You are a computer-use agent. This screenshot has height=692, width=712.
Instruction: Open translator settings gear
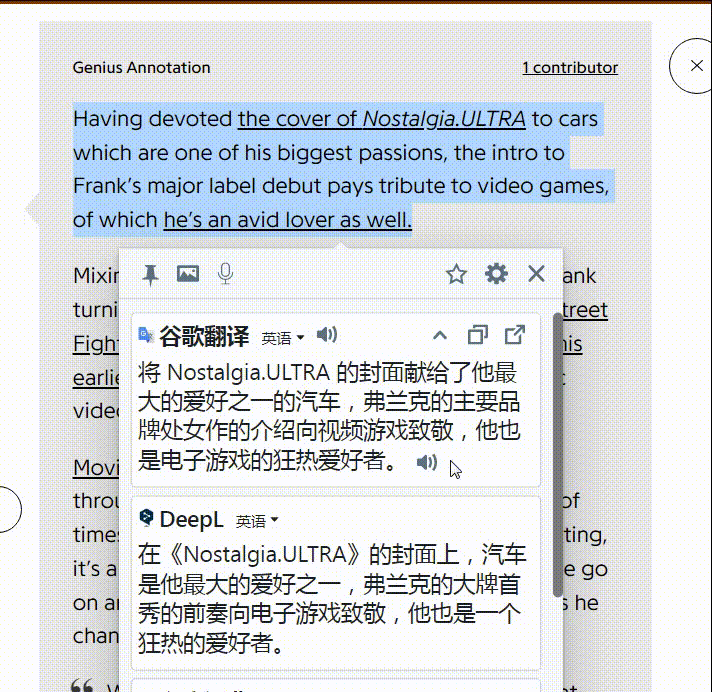click(x=496, y=274)
